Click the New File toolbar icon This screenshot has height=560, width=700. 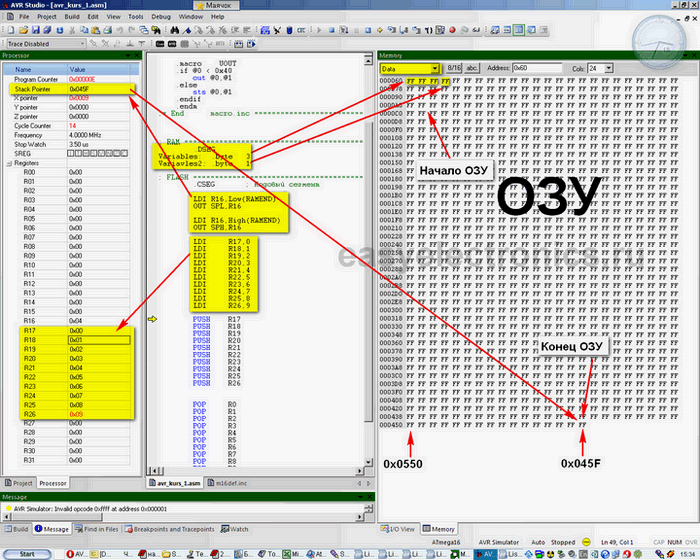pos(11,30)
